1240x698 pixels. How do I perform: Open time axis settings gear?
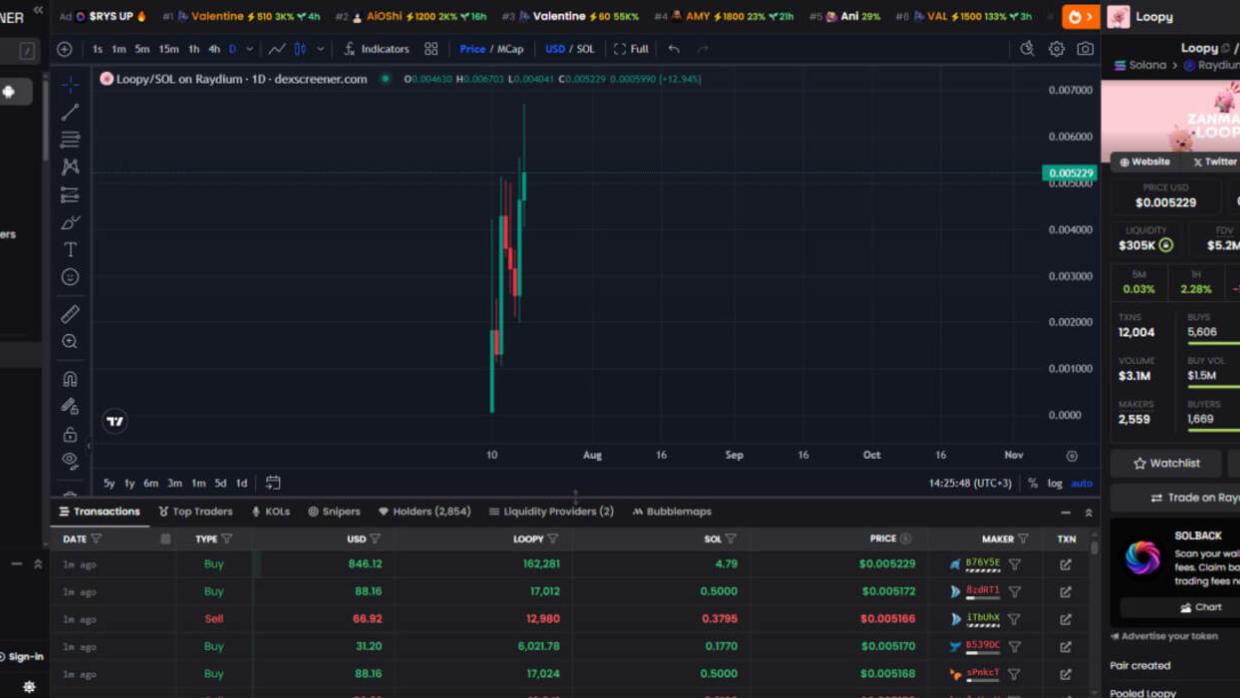click(1071, 456)
